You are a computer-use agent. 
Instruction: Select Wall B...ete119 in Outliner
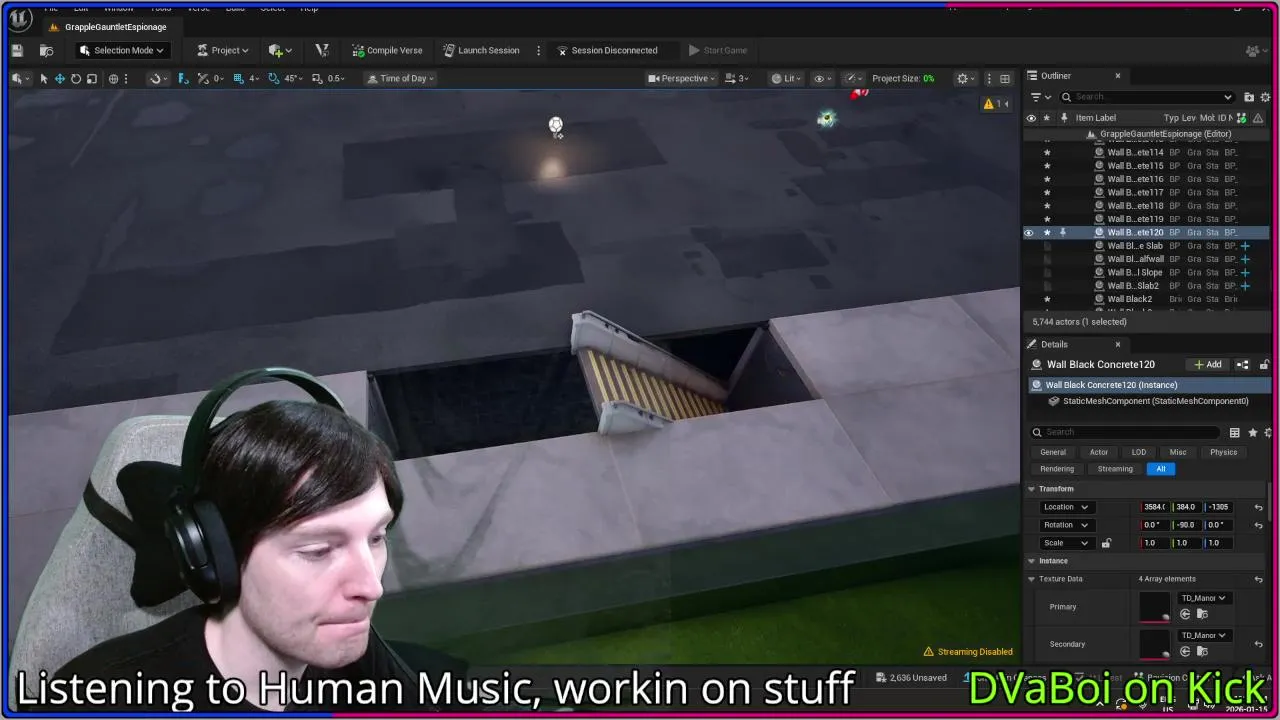(1135, 219)
